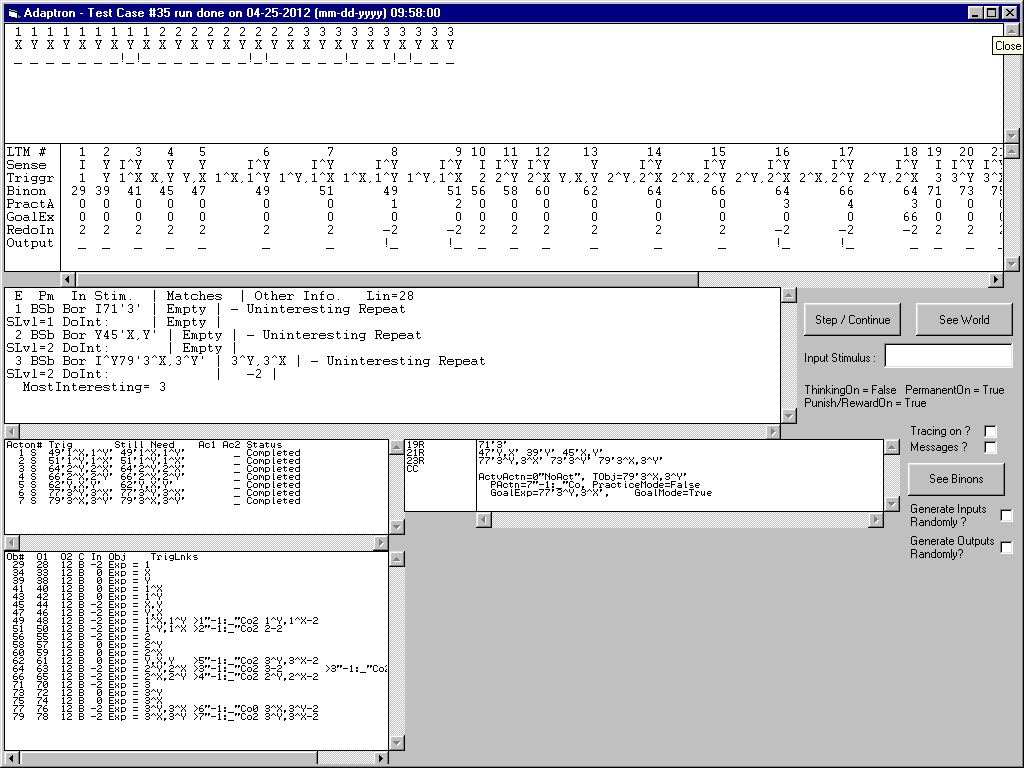Click the 'GoalMode=True' text

tap(673, 492)
